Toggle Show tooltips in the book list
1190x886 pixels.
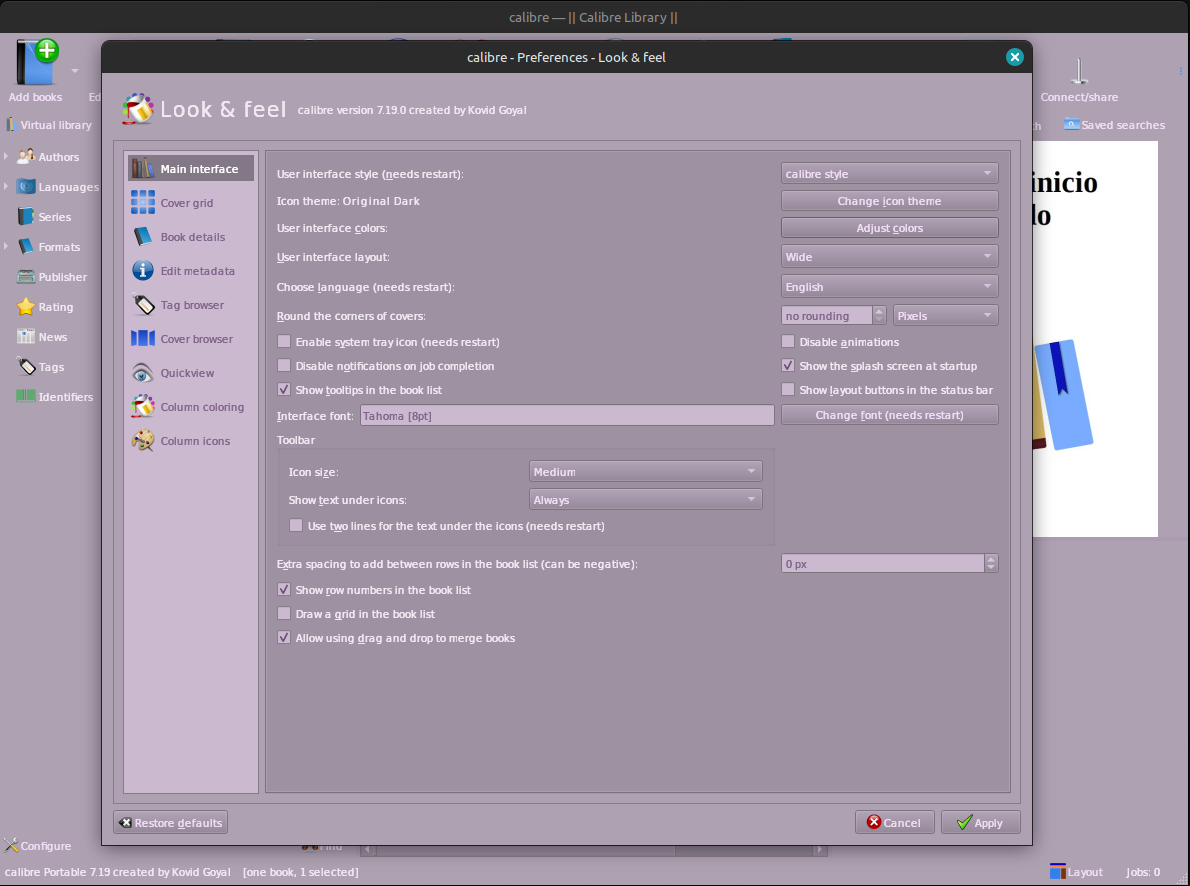click(284, 389)
